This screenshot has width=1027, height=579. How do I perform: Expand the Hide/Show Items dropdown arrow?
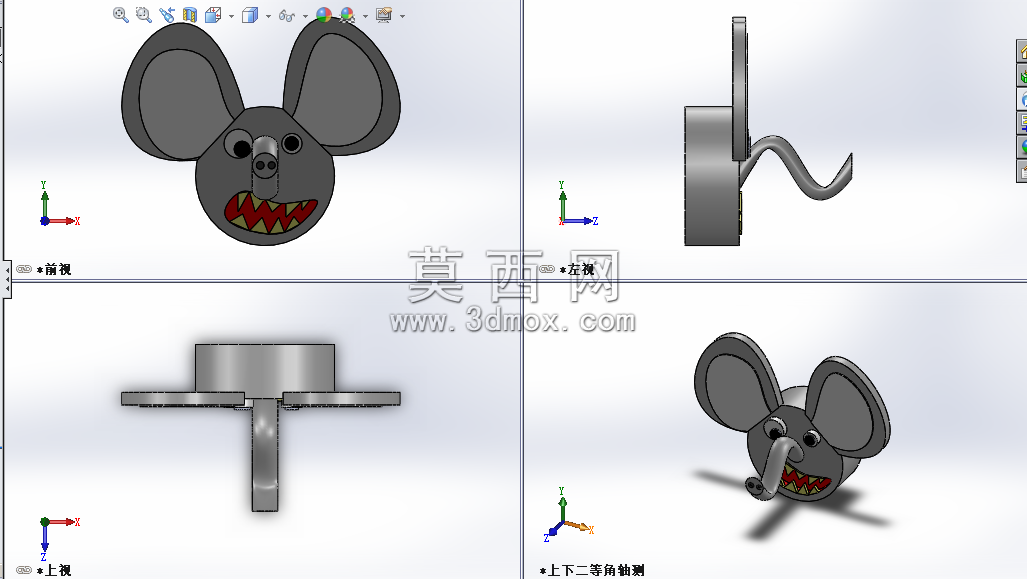click(x=305, y=16)
